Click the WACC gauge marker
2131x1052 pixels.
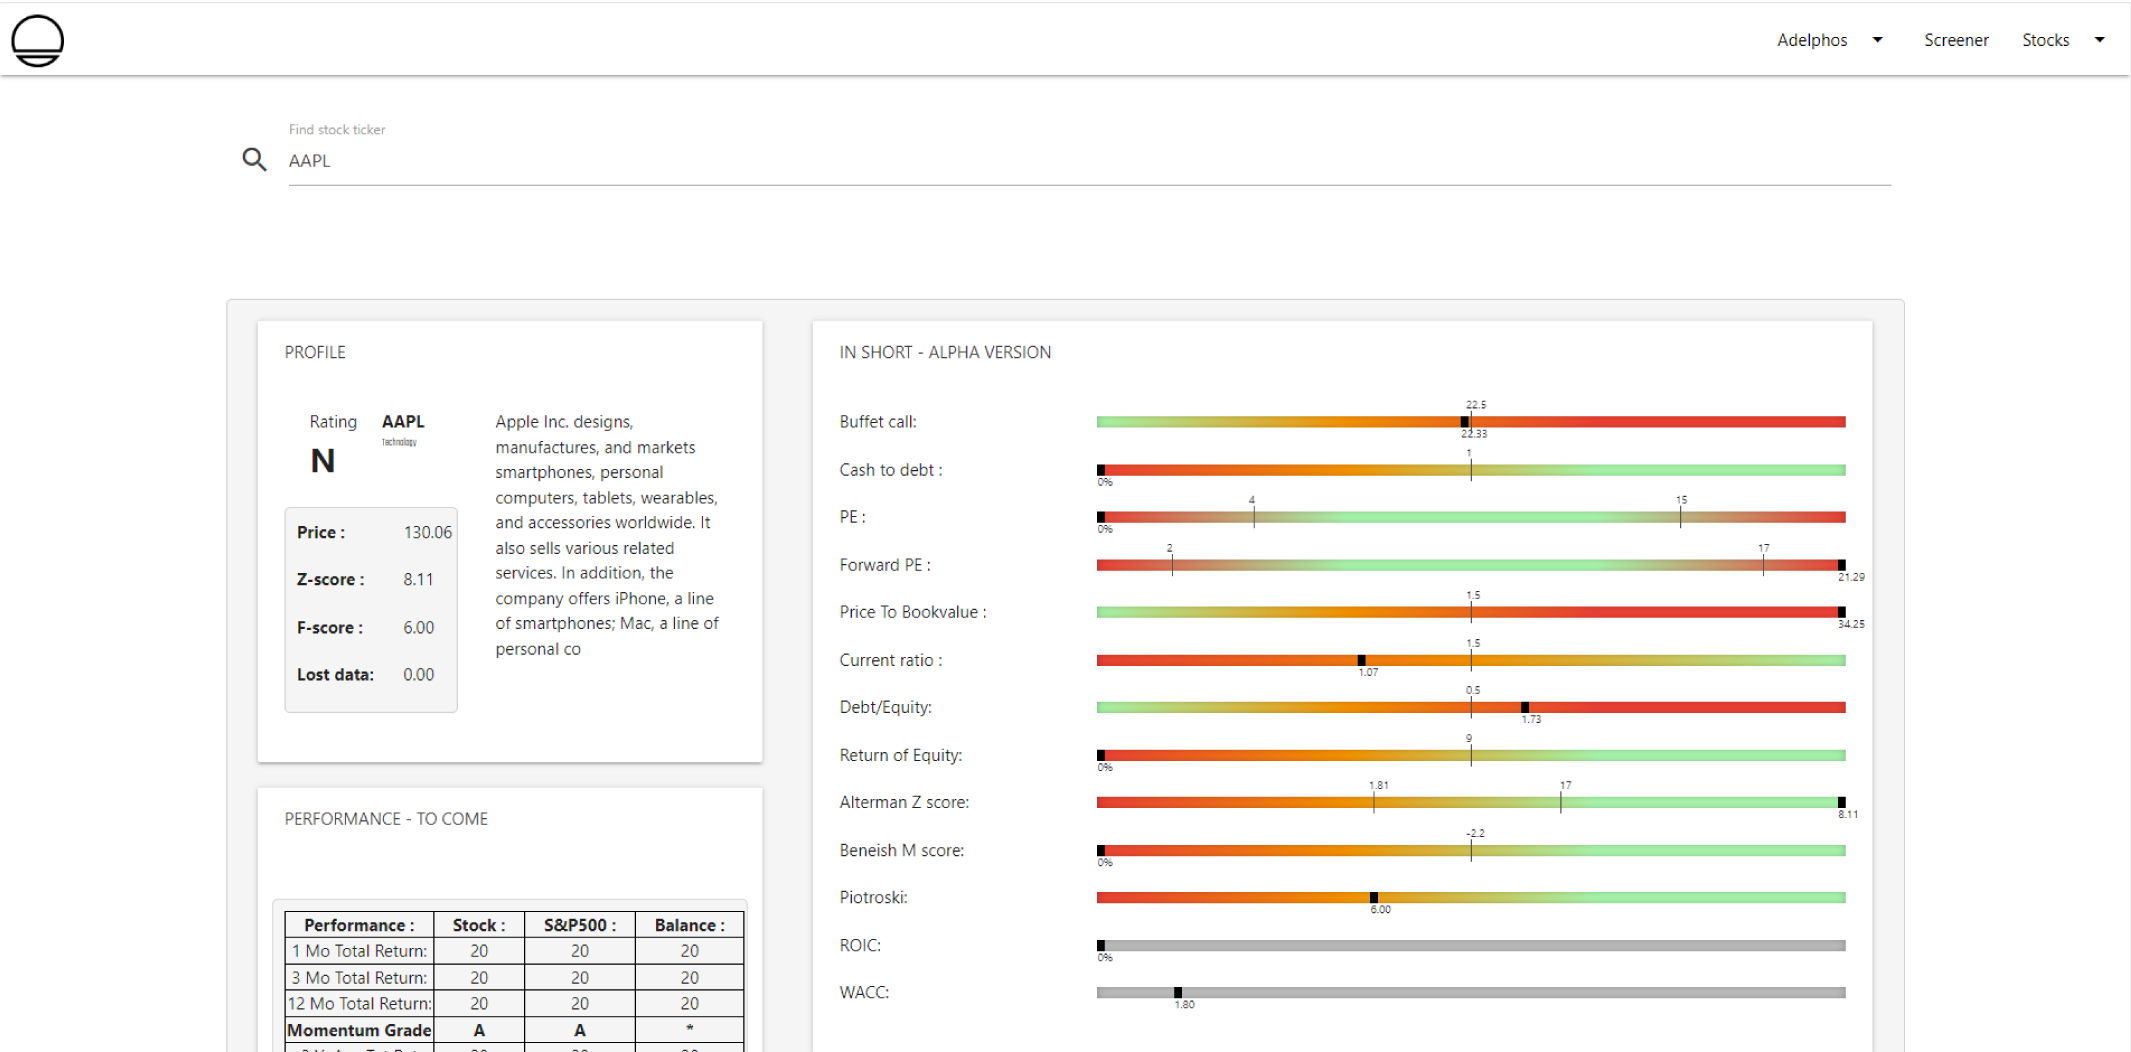coord(1178,993)
